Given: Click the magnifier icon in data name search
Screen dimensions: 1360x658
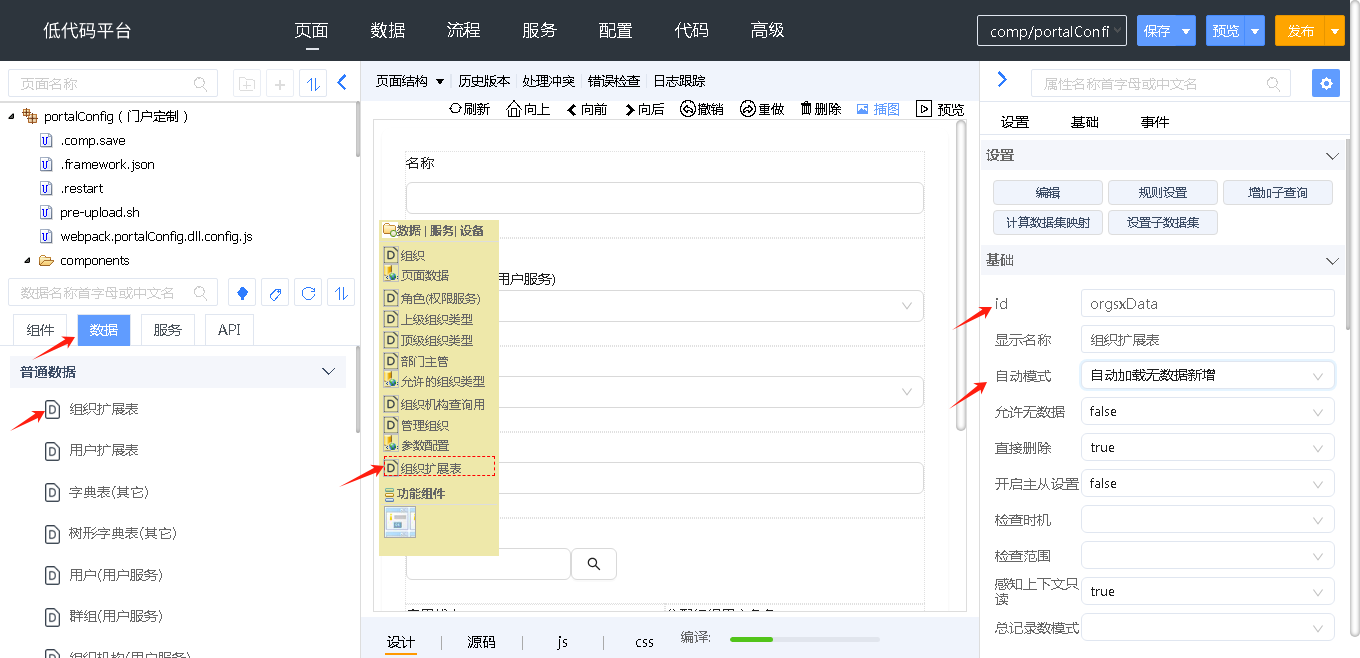Looking at the screenshot, I should pos(201,293).
